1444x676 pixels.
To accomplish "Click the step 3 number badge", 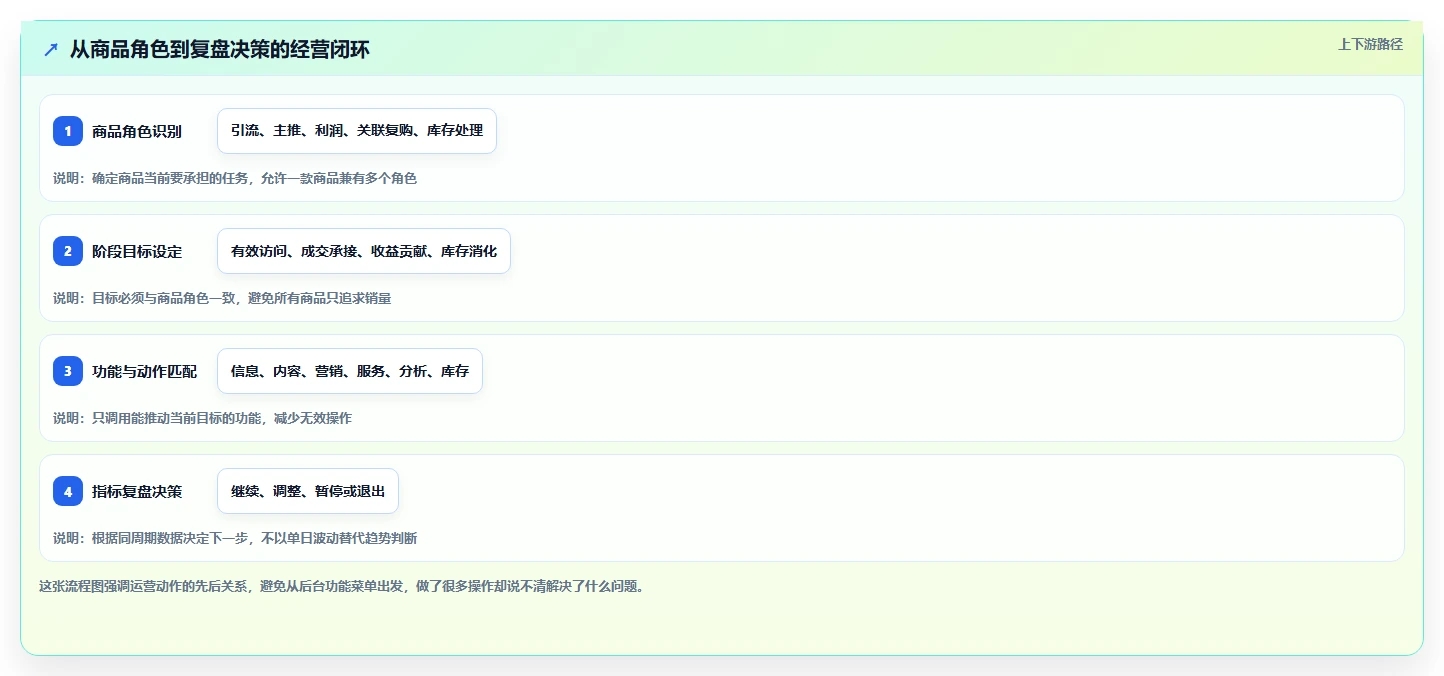I will point(68,371).
